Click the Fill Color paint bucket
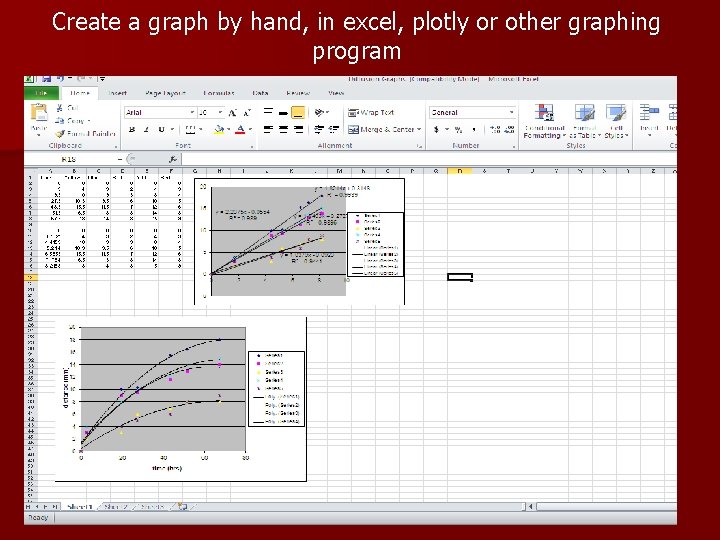Image resolution: width=720 pixels, height=540 pixels. (219, 130)
